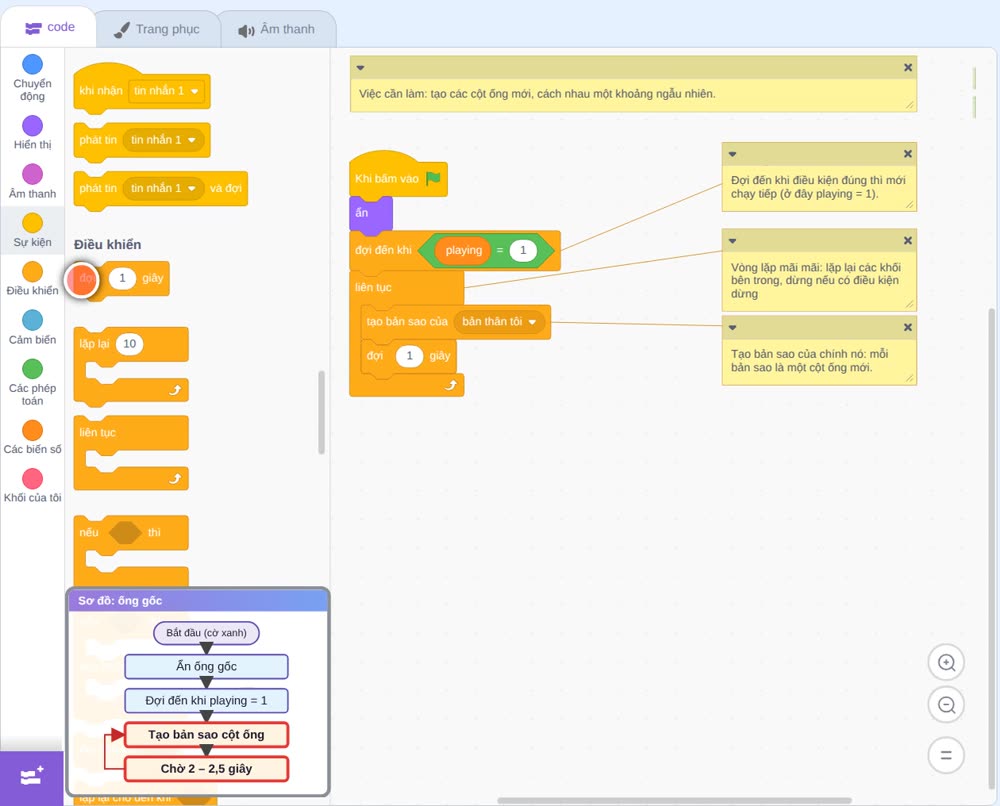Image resolution: width=1000 pixels, height=806 pixels.
Task: Collapse the Vòng lặp mãi mãi comment
Action: click(732, 241)
